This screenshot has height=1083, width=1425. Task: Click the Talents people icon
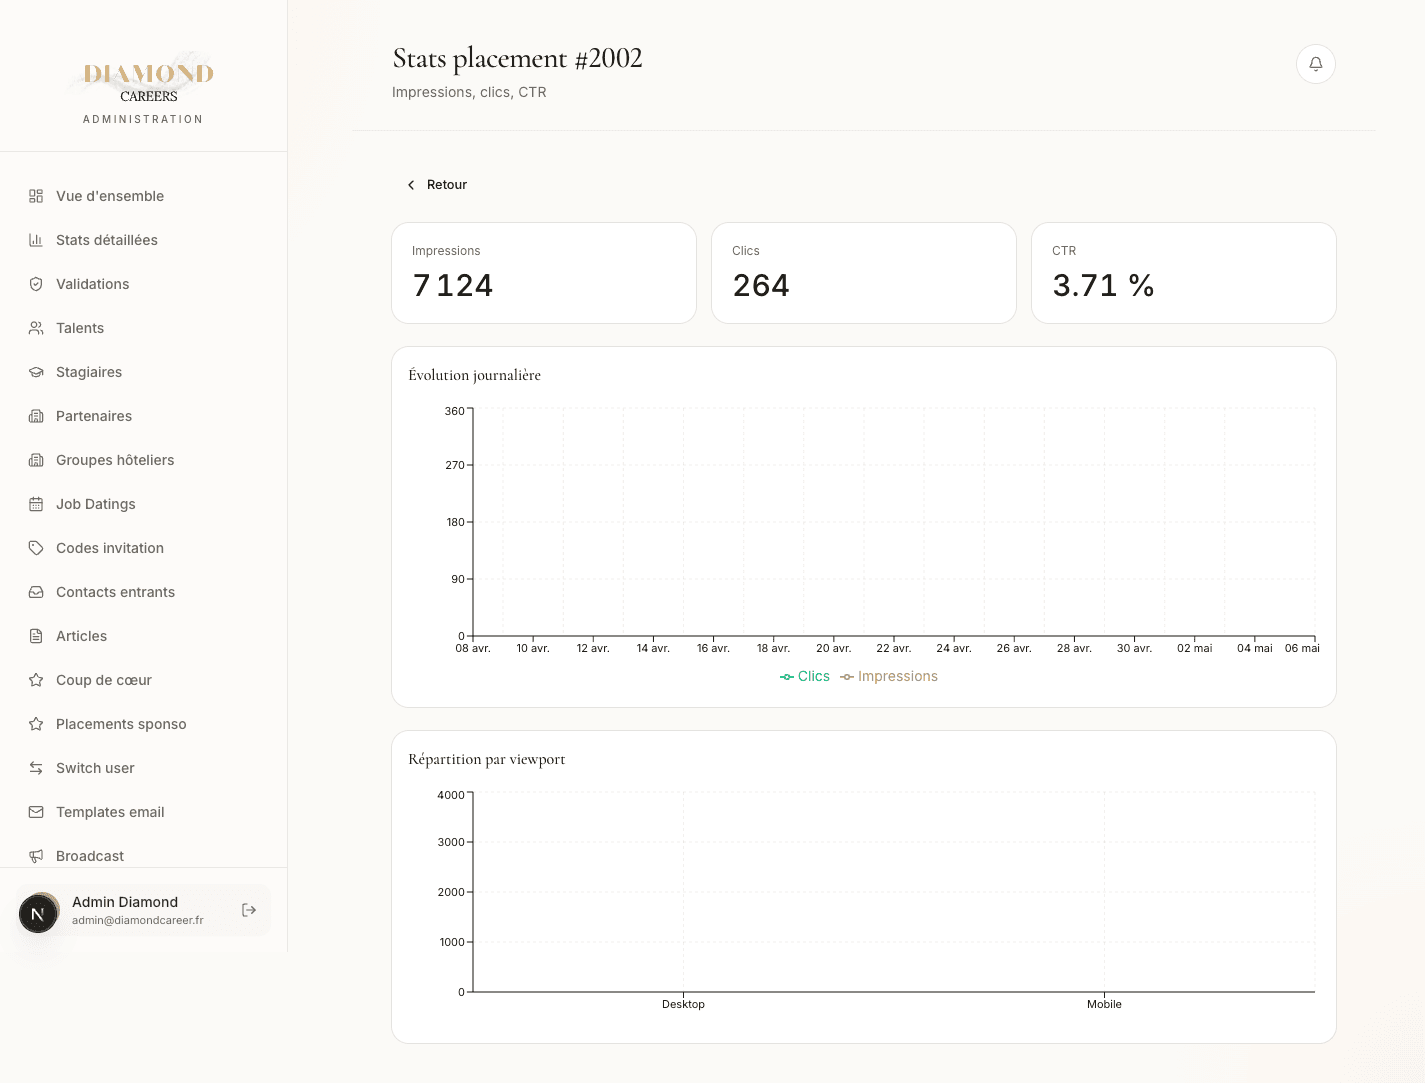point(36,328)
